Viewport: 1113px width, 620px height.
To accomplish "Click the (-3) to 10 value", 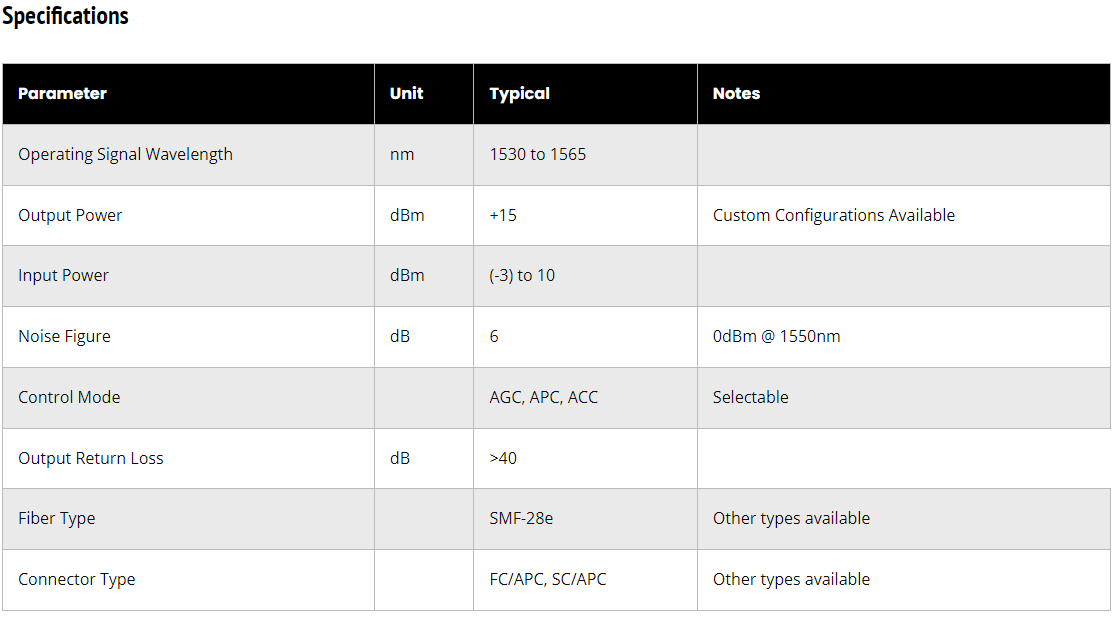I will click(x=522, y=276).
